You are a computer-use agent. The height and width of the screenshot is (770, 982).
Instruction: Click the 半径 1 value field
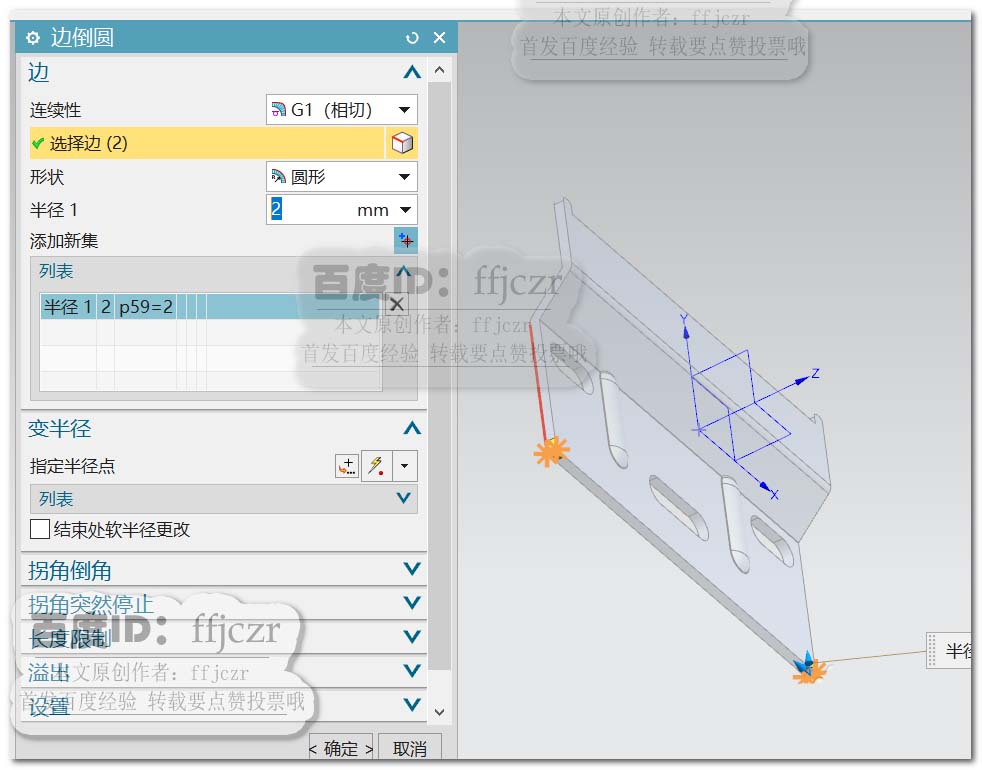[310, 209]
